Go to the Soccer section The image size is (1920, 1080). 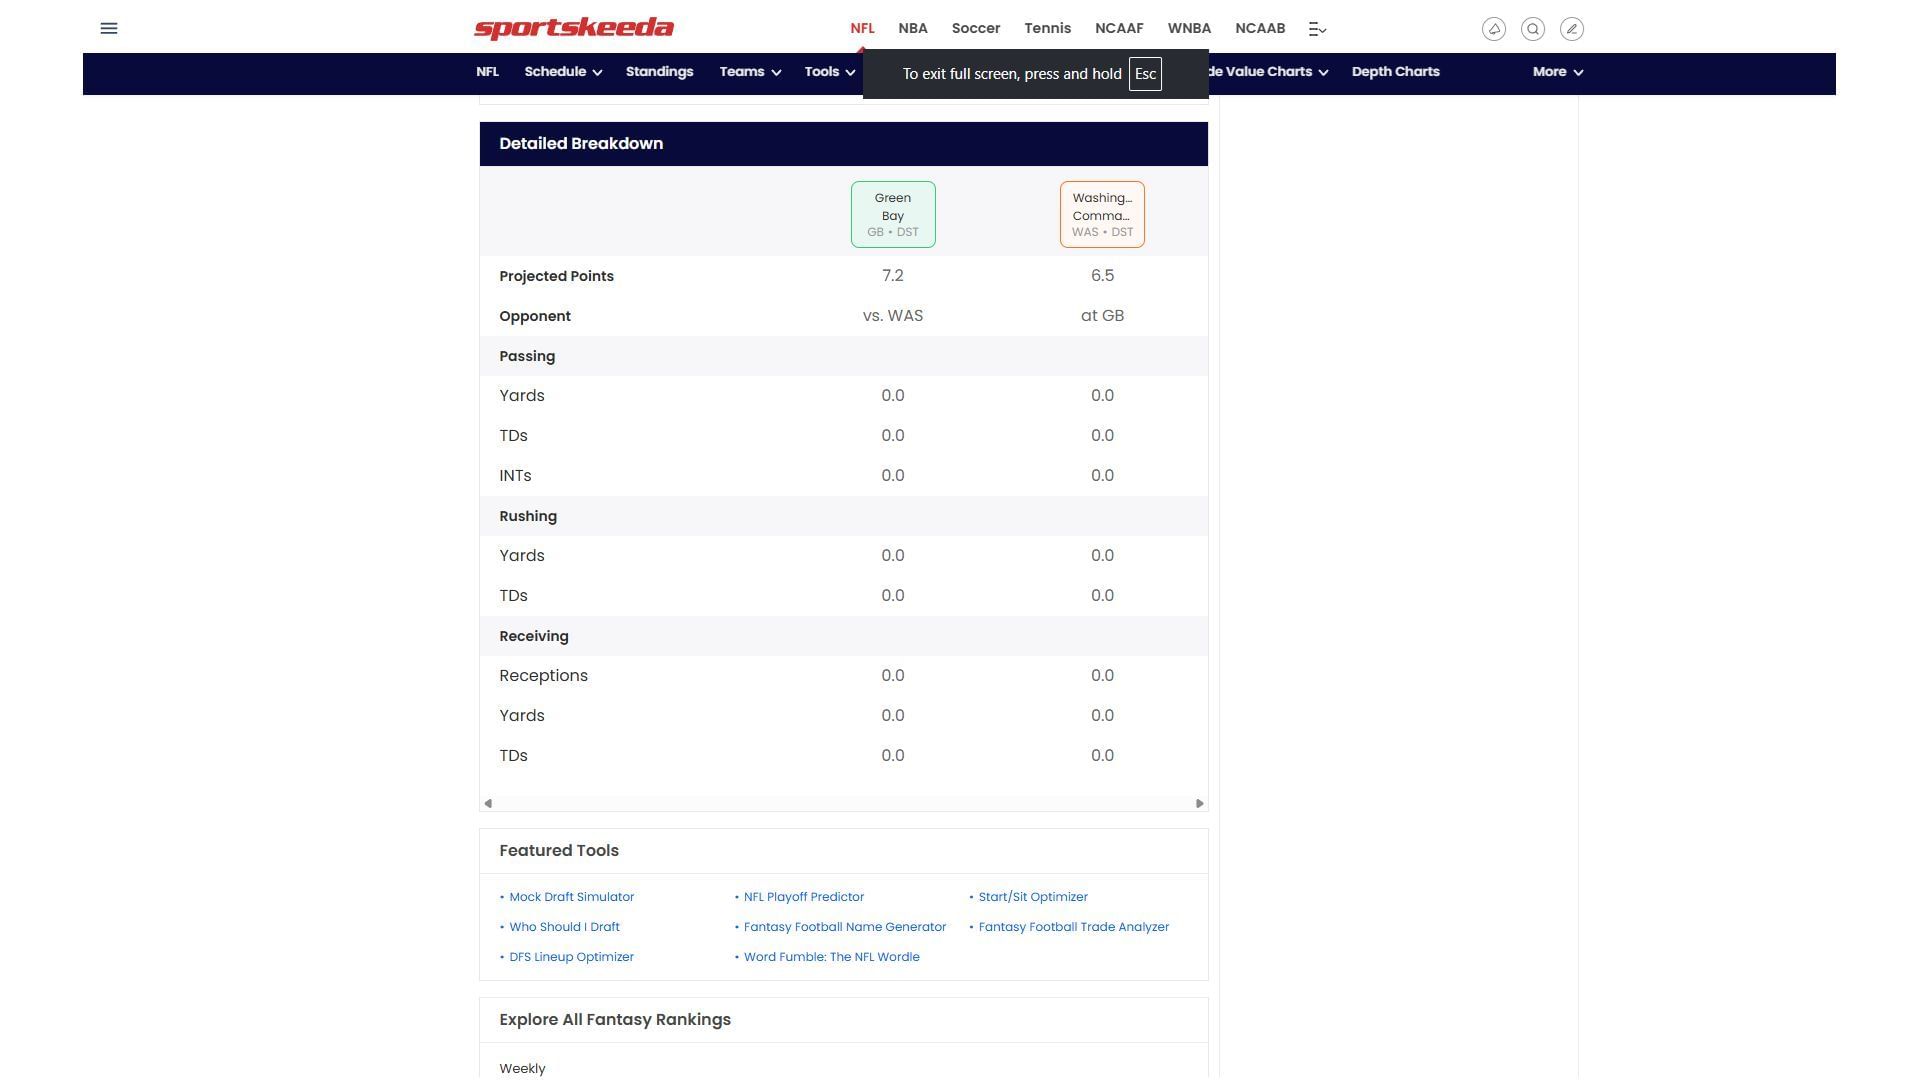975,28
